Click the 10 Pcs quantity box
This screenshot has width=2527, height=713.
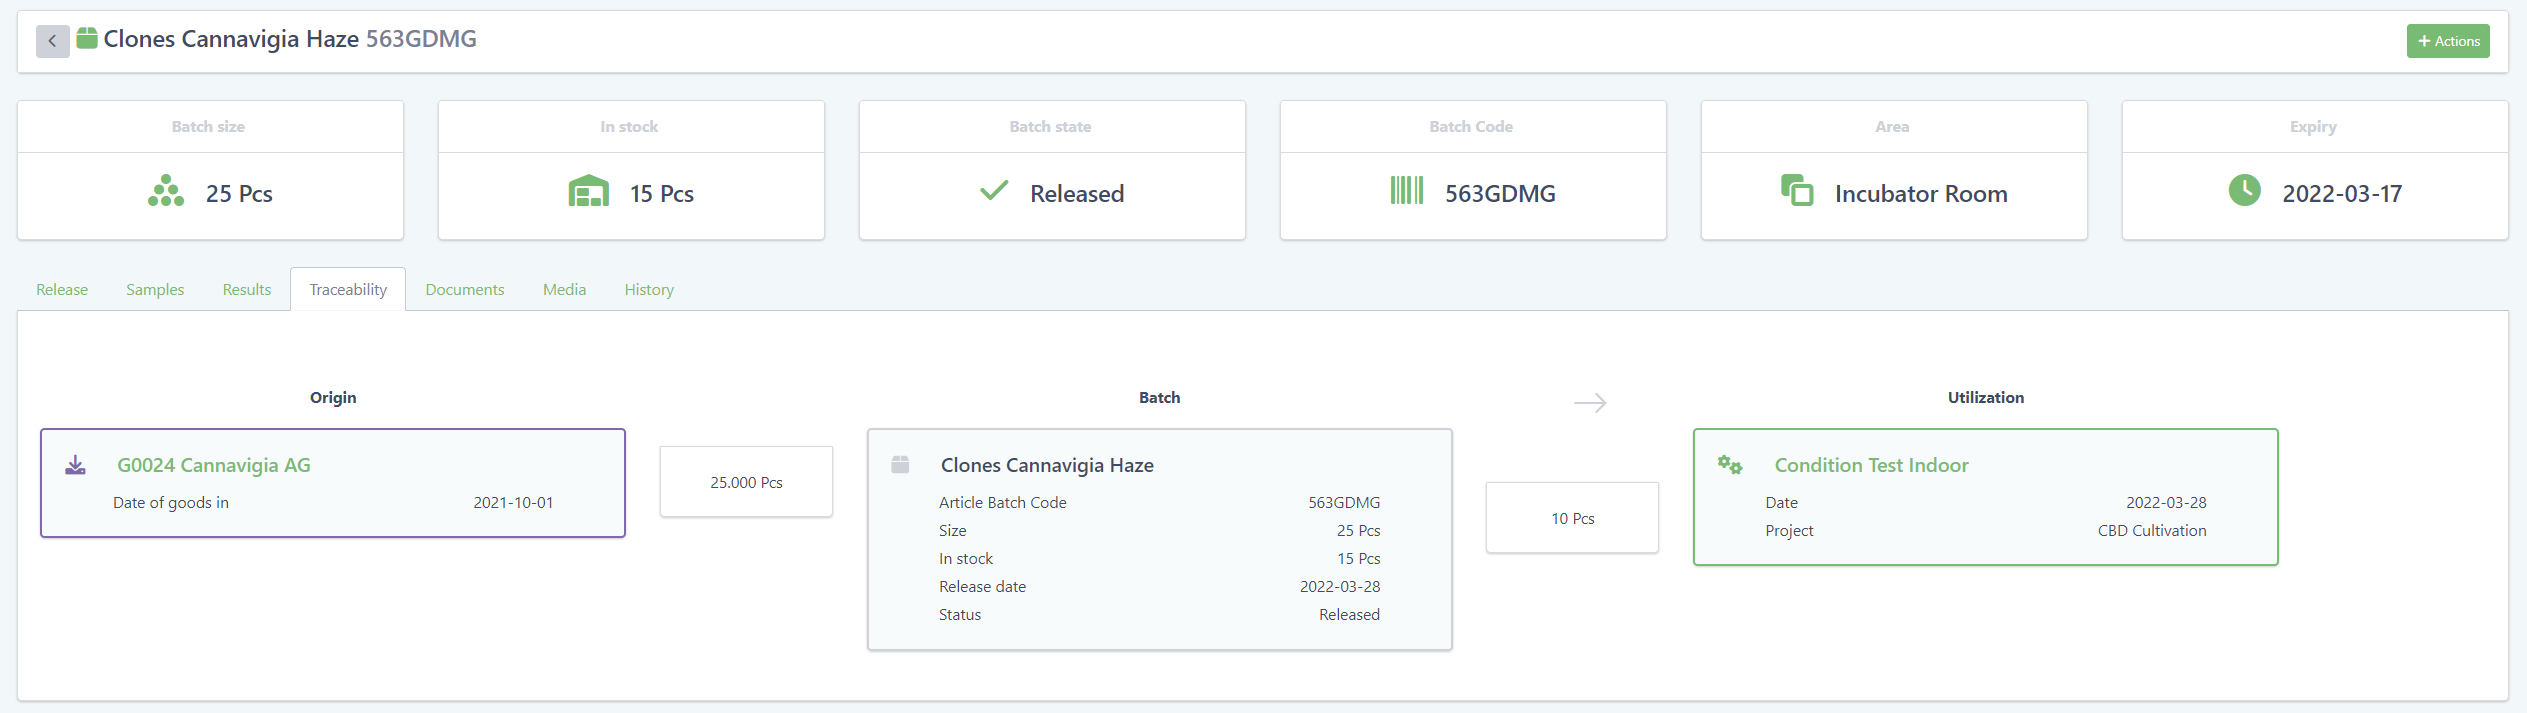1572,518
